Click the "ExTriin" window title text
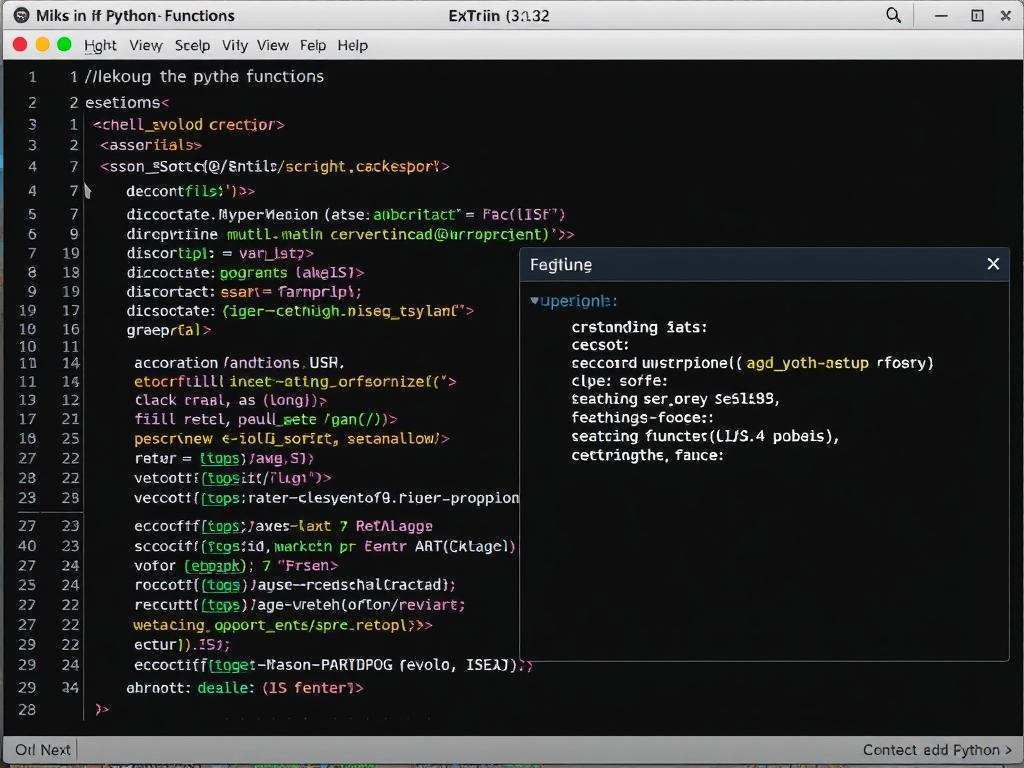This screenshot has height=768, width=1024. [469, 16]
